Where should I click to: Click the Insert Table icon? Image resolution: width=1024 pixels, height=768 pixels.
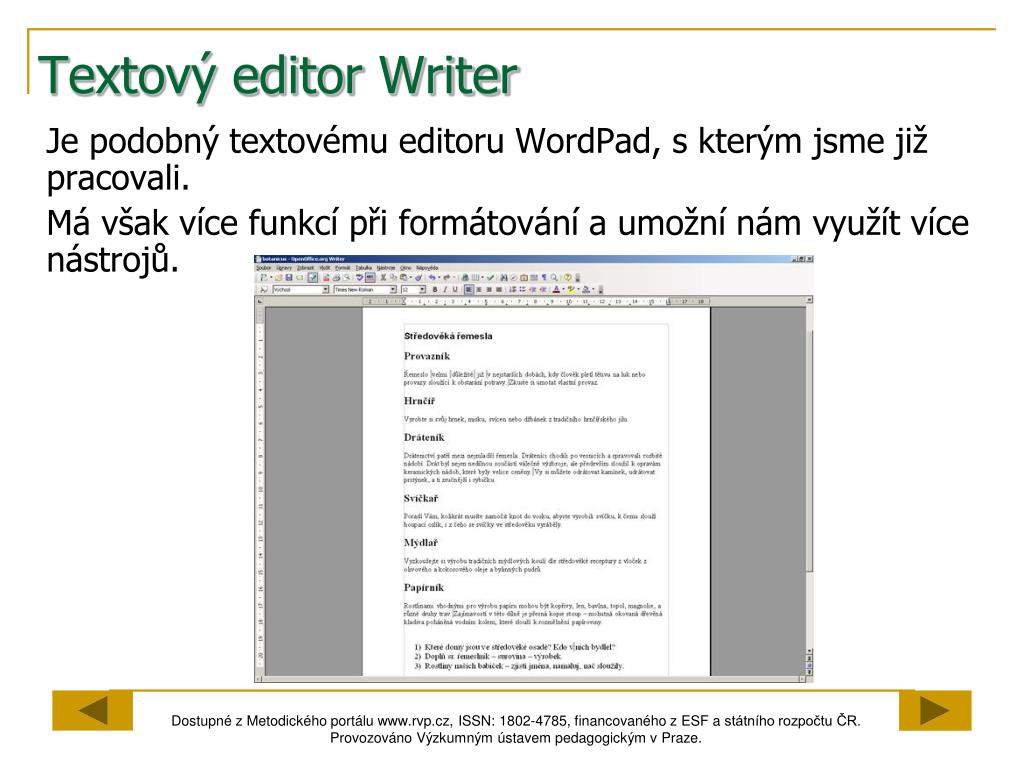click(475, 277)
